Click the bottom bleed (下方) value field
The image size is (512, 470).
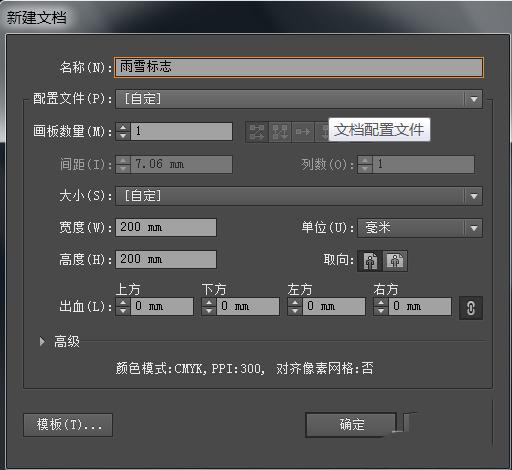pyautogui.click(x=248, y=306)
